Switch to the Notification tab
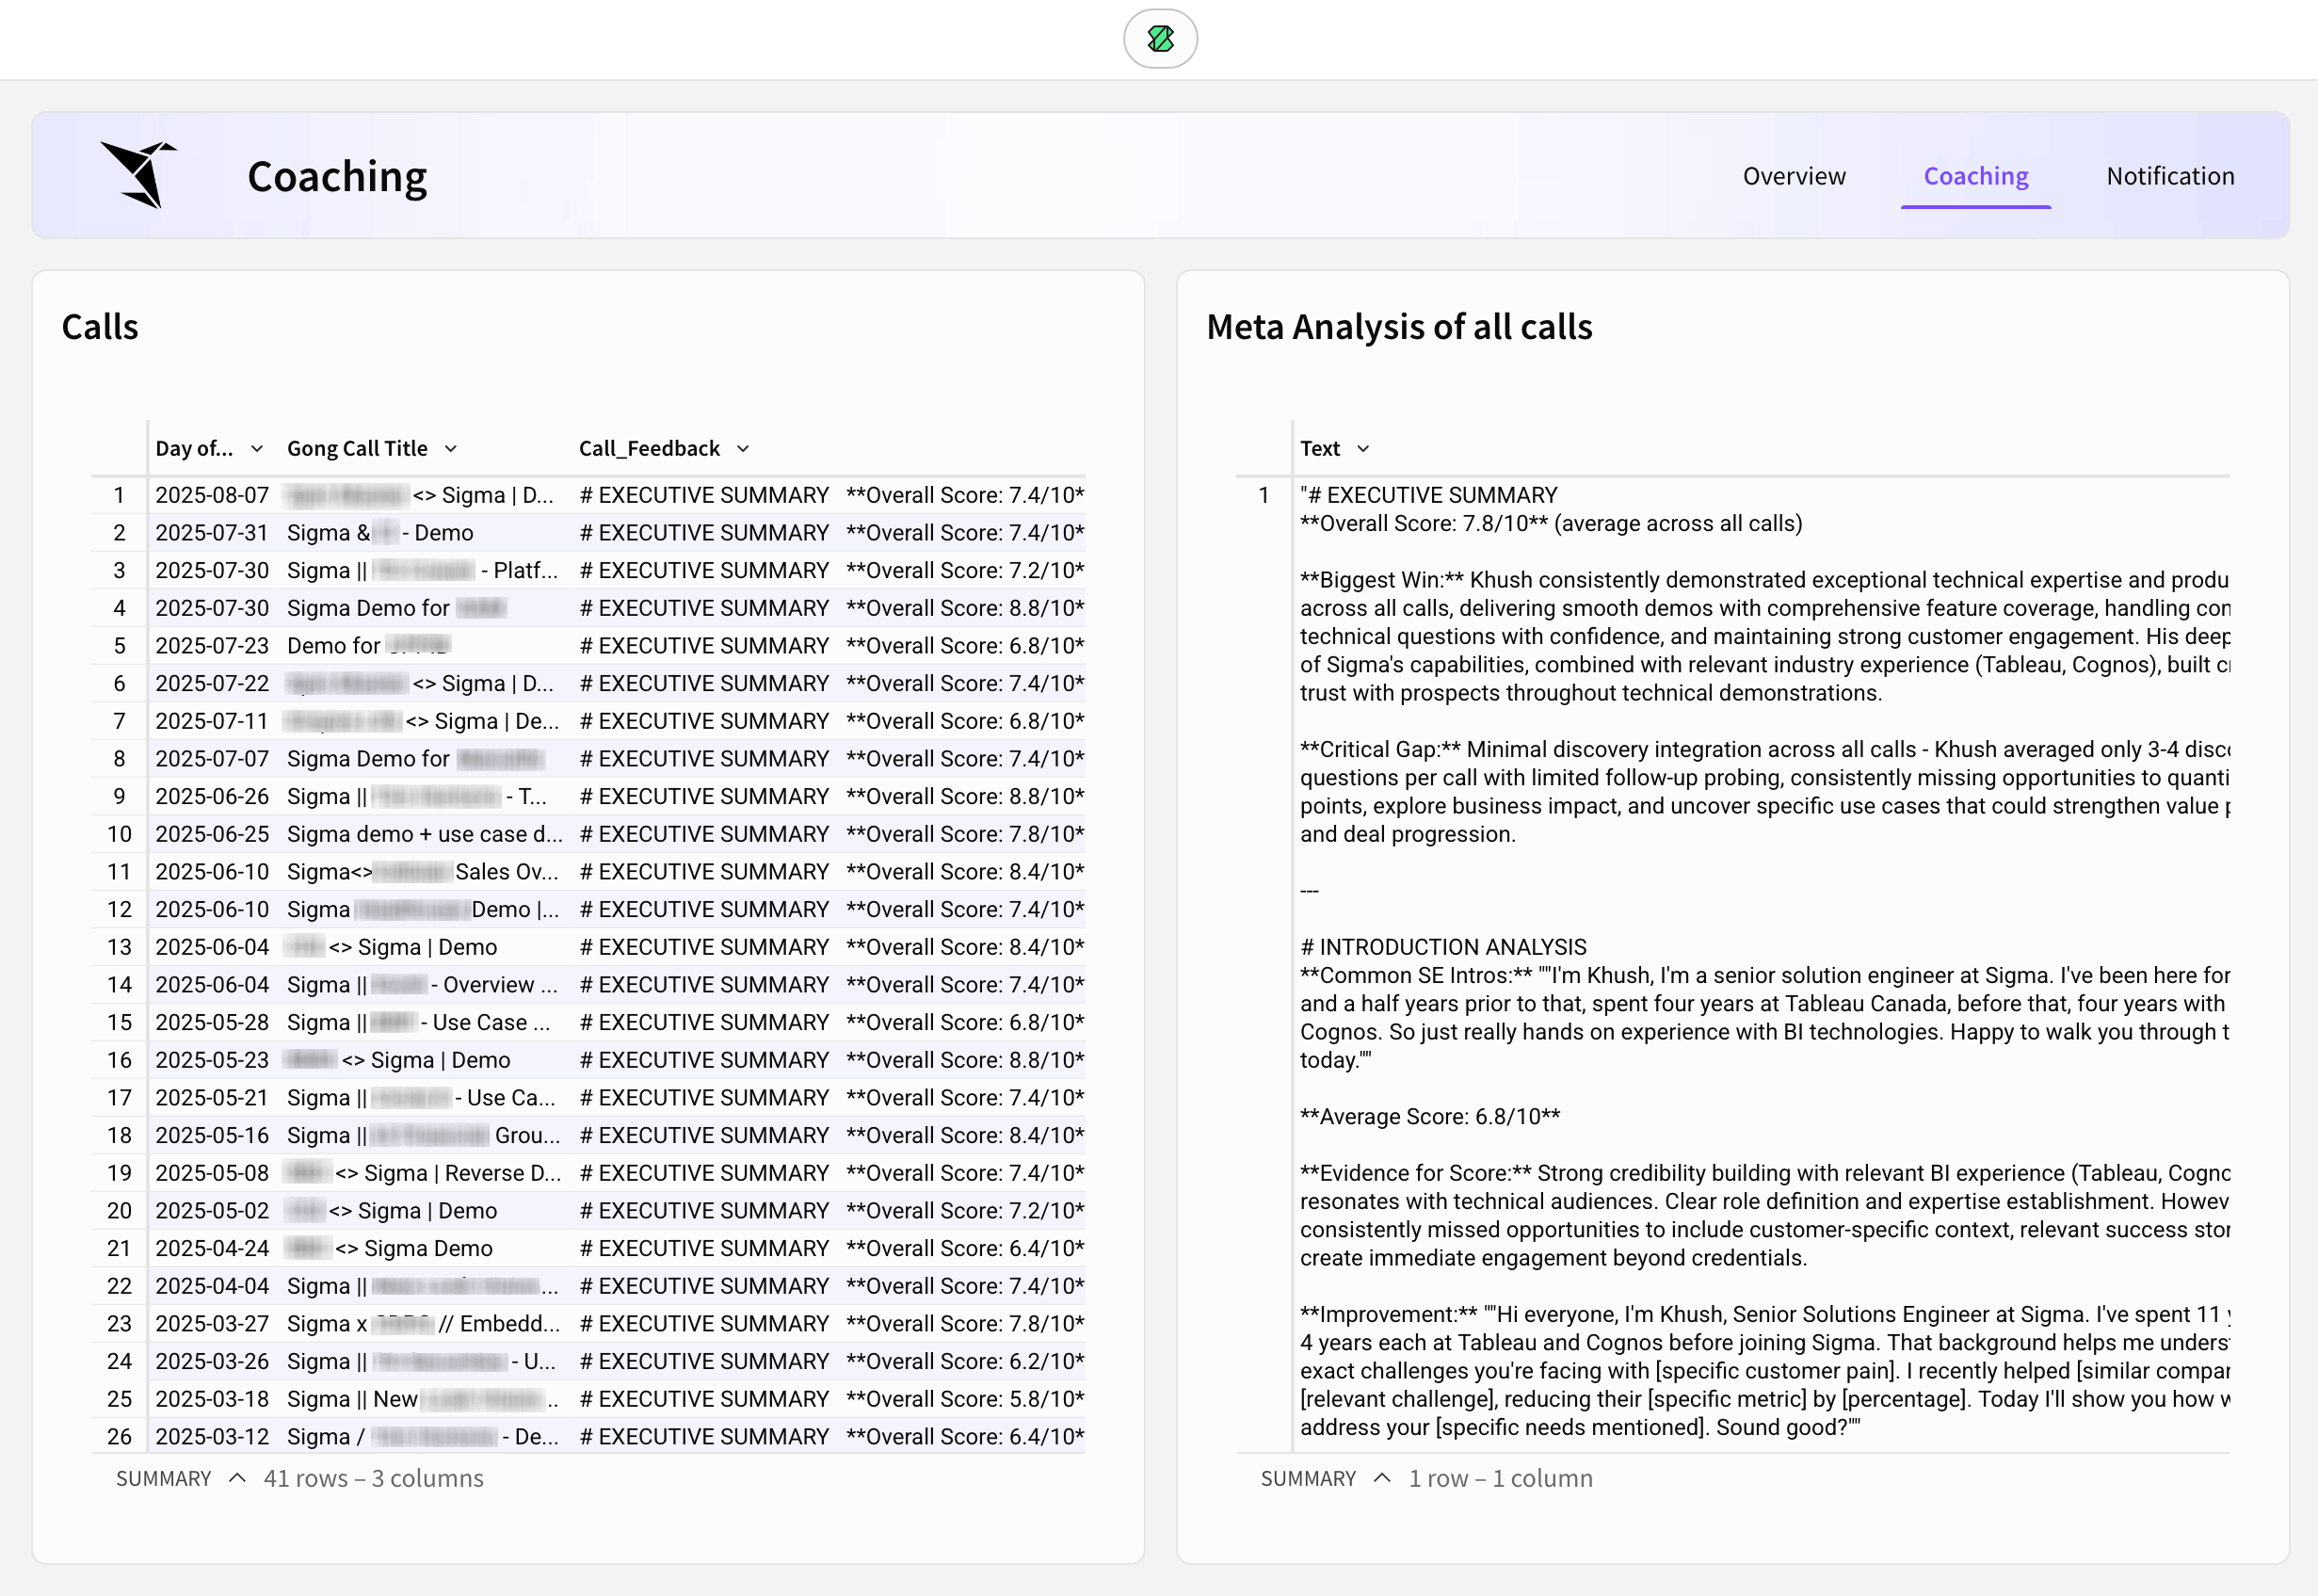 point(2169,176)
